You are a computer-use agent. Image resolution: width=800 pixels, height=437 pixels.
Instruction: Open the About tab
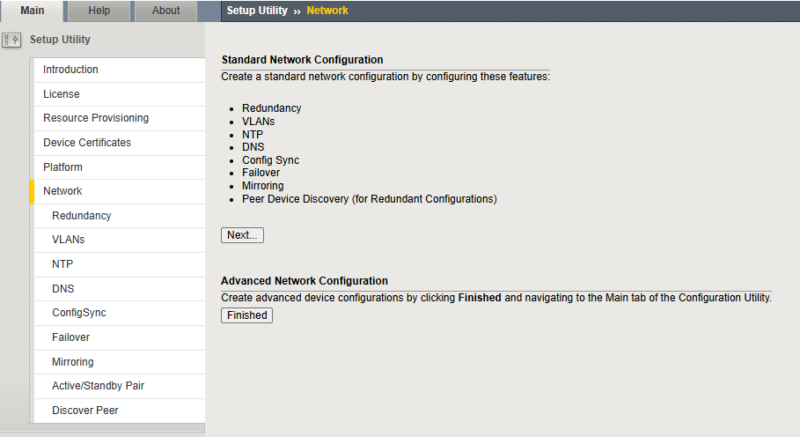coord(166,11)
